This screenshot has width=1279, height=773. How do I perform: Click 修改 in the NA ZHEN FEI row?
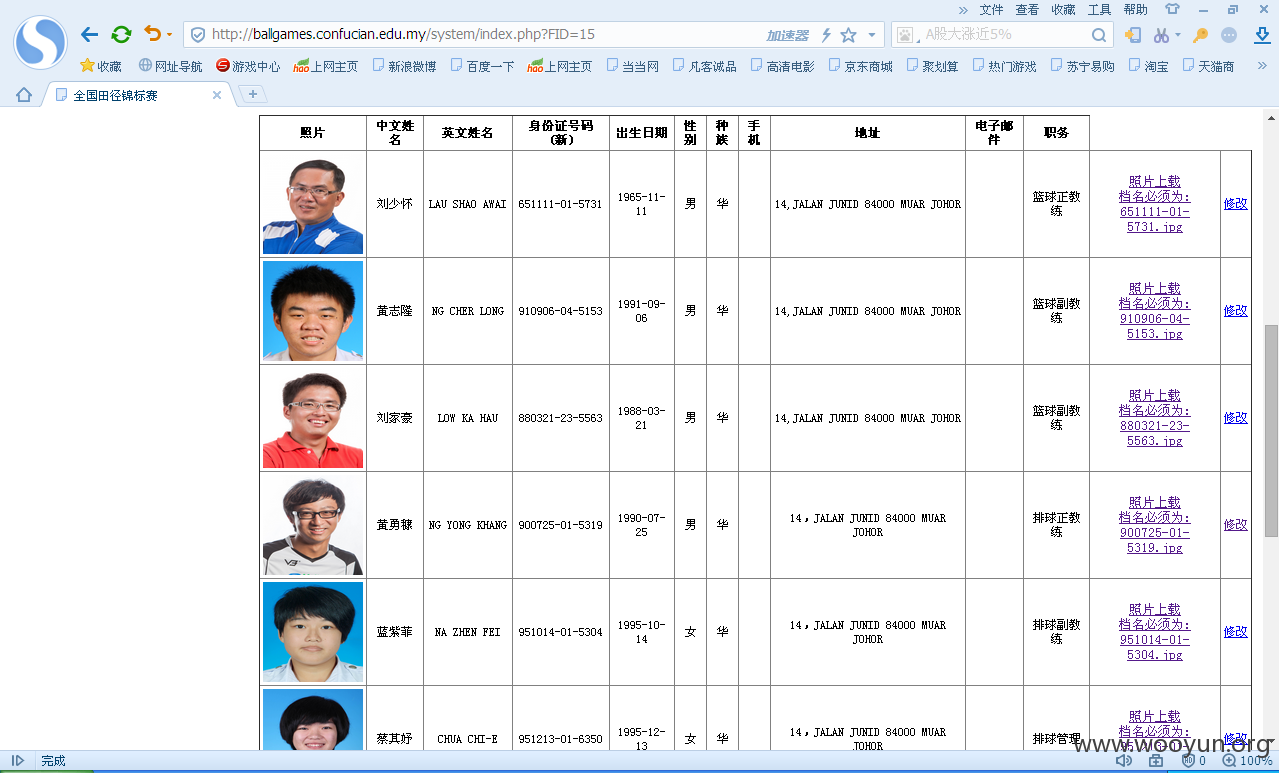point(1236,632)
